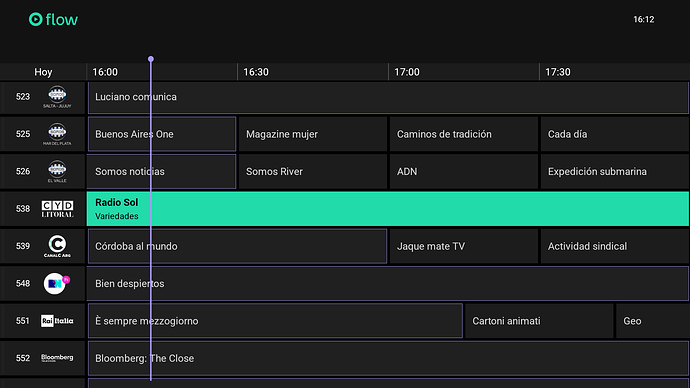Image resolution: width=690 pixels, height=388 pixels.
Task: Click the 16:12 clock display
Action: (644, 19)
